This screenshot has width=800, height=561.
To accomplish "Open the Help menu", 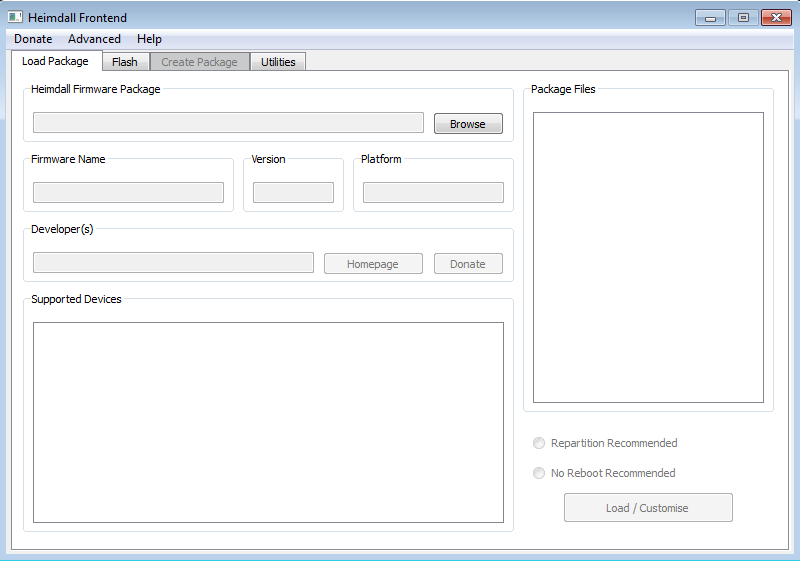I will coord(149,39).
